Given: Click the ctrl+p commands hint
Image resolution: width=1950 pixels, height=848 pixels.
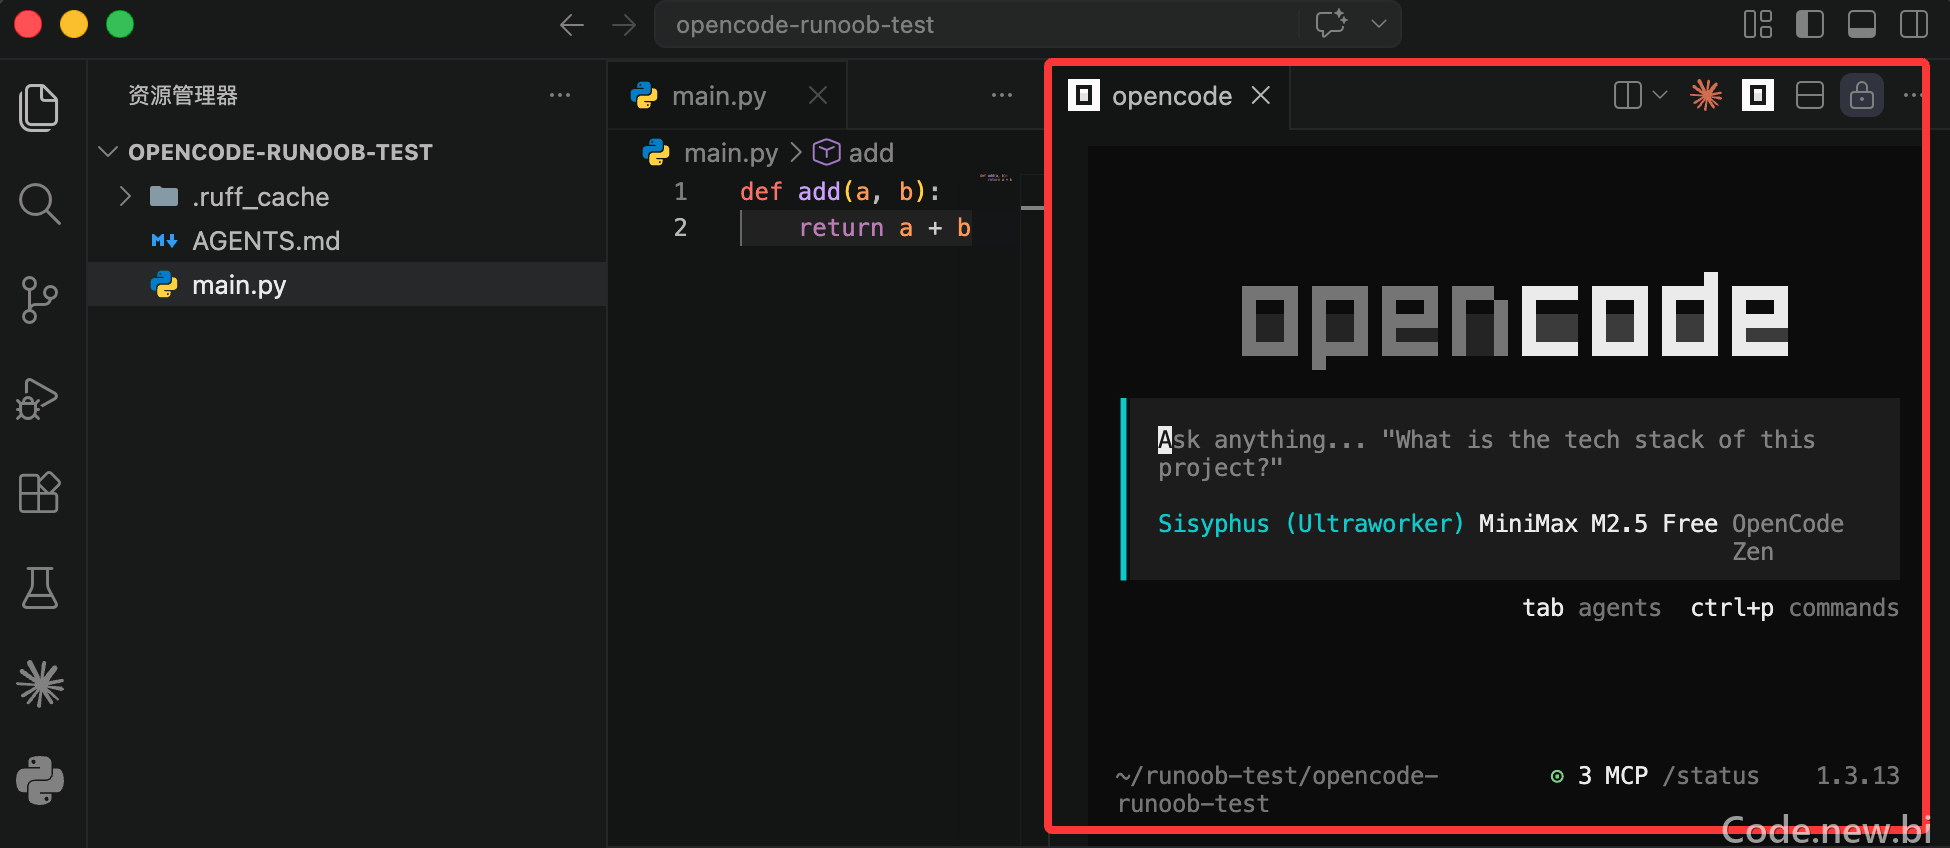Looking at the screenshot, I should (x=1794, y=607).
